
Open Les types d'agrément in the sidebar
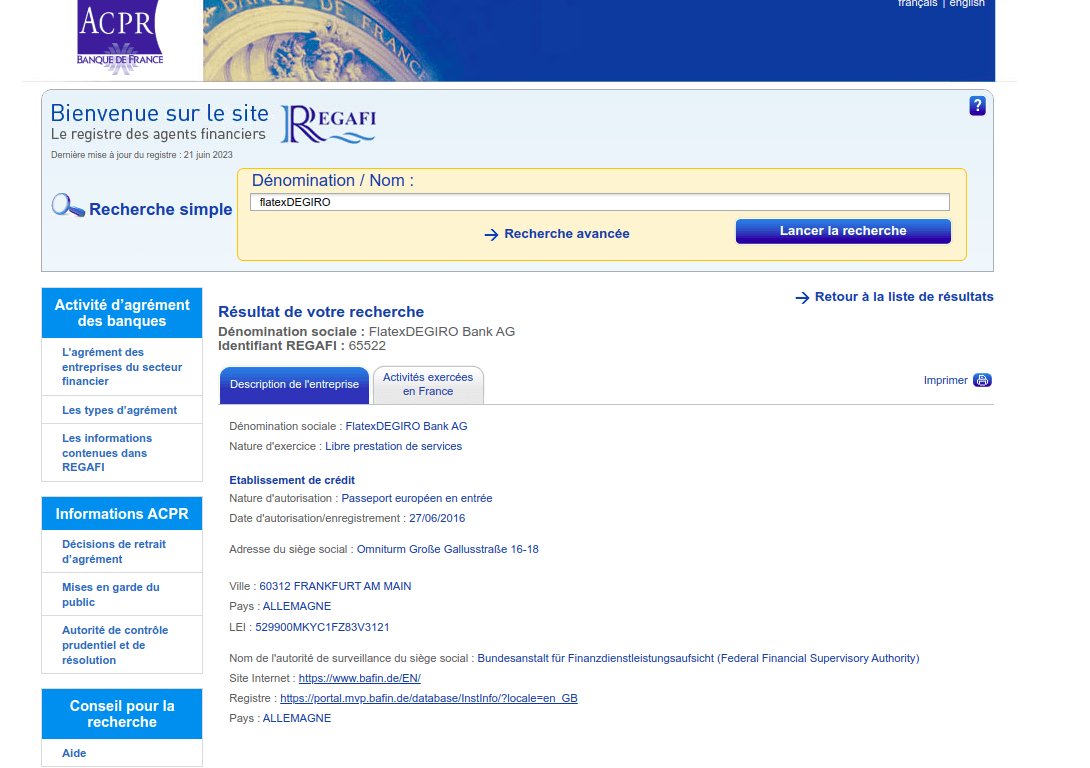[x=118, y=409]
